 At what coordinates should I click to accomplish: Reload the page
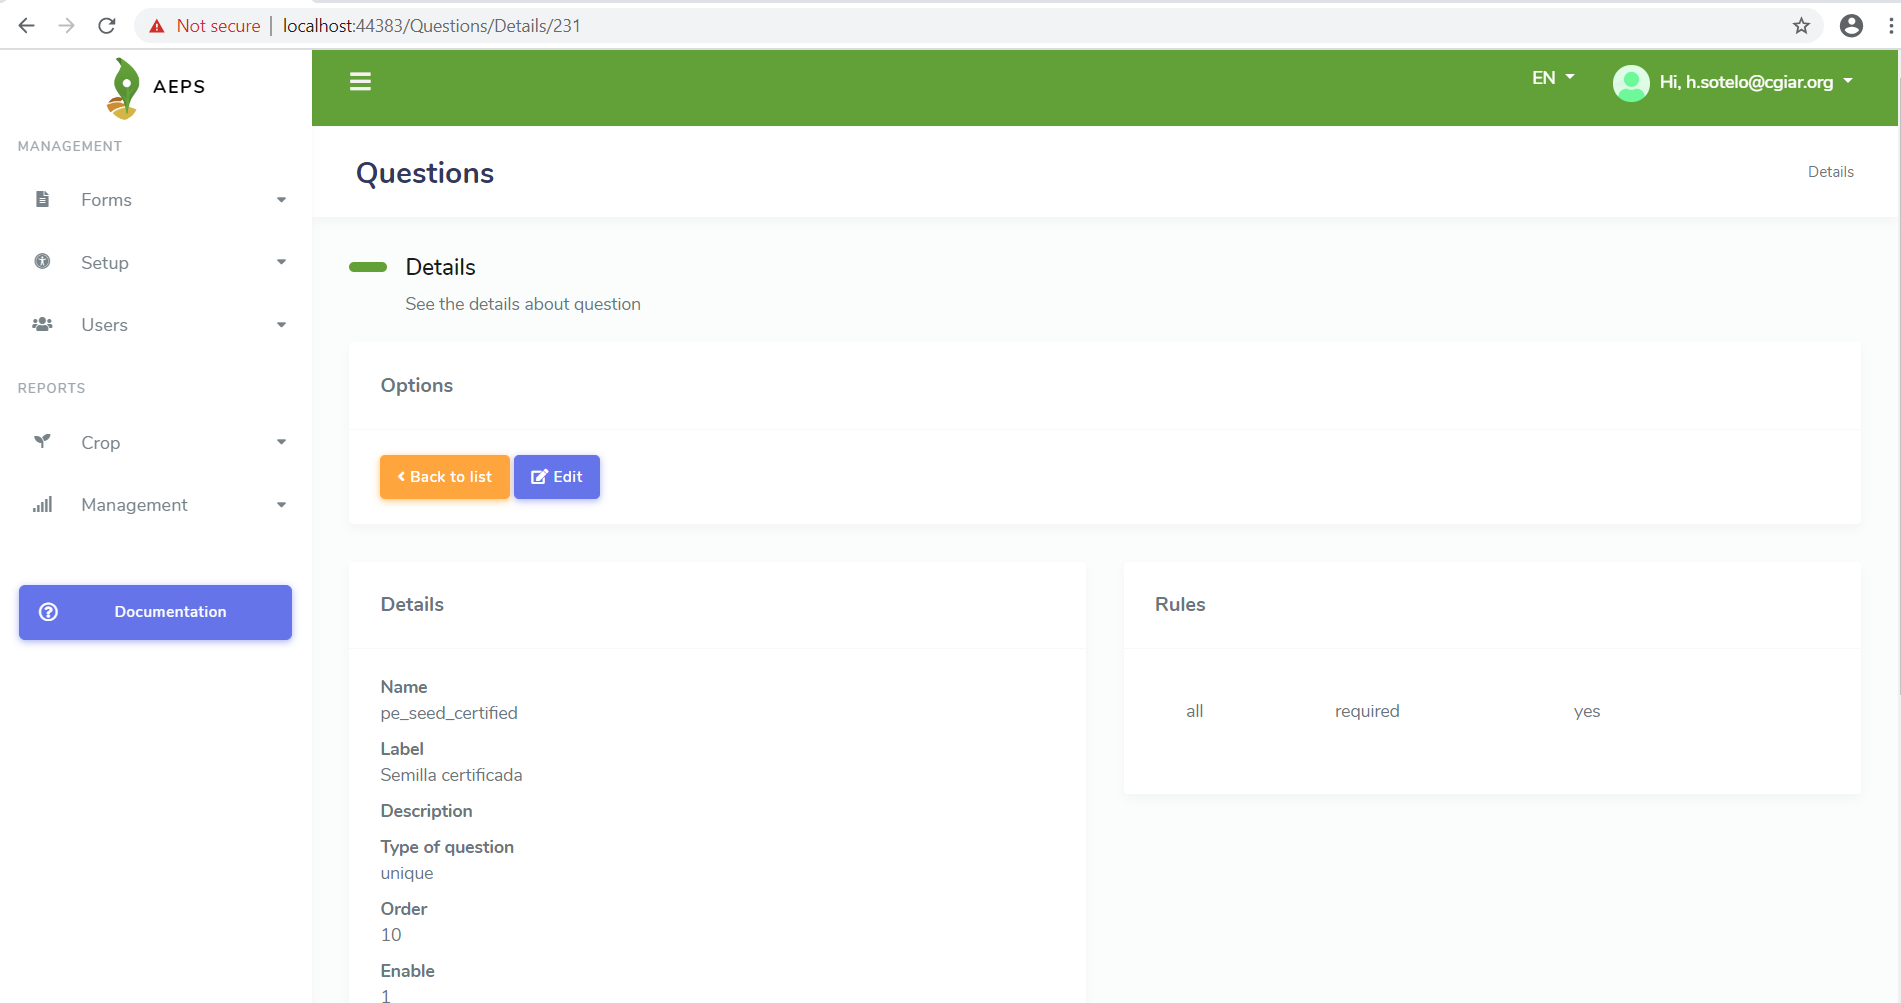(x=107, y=25)
